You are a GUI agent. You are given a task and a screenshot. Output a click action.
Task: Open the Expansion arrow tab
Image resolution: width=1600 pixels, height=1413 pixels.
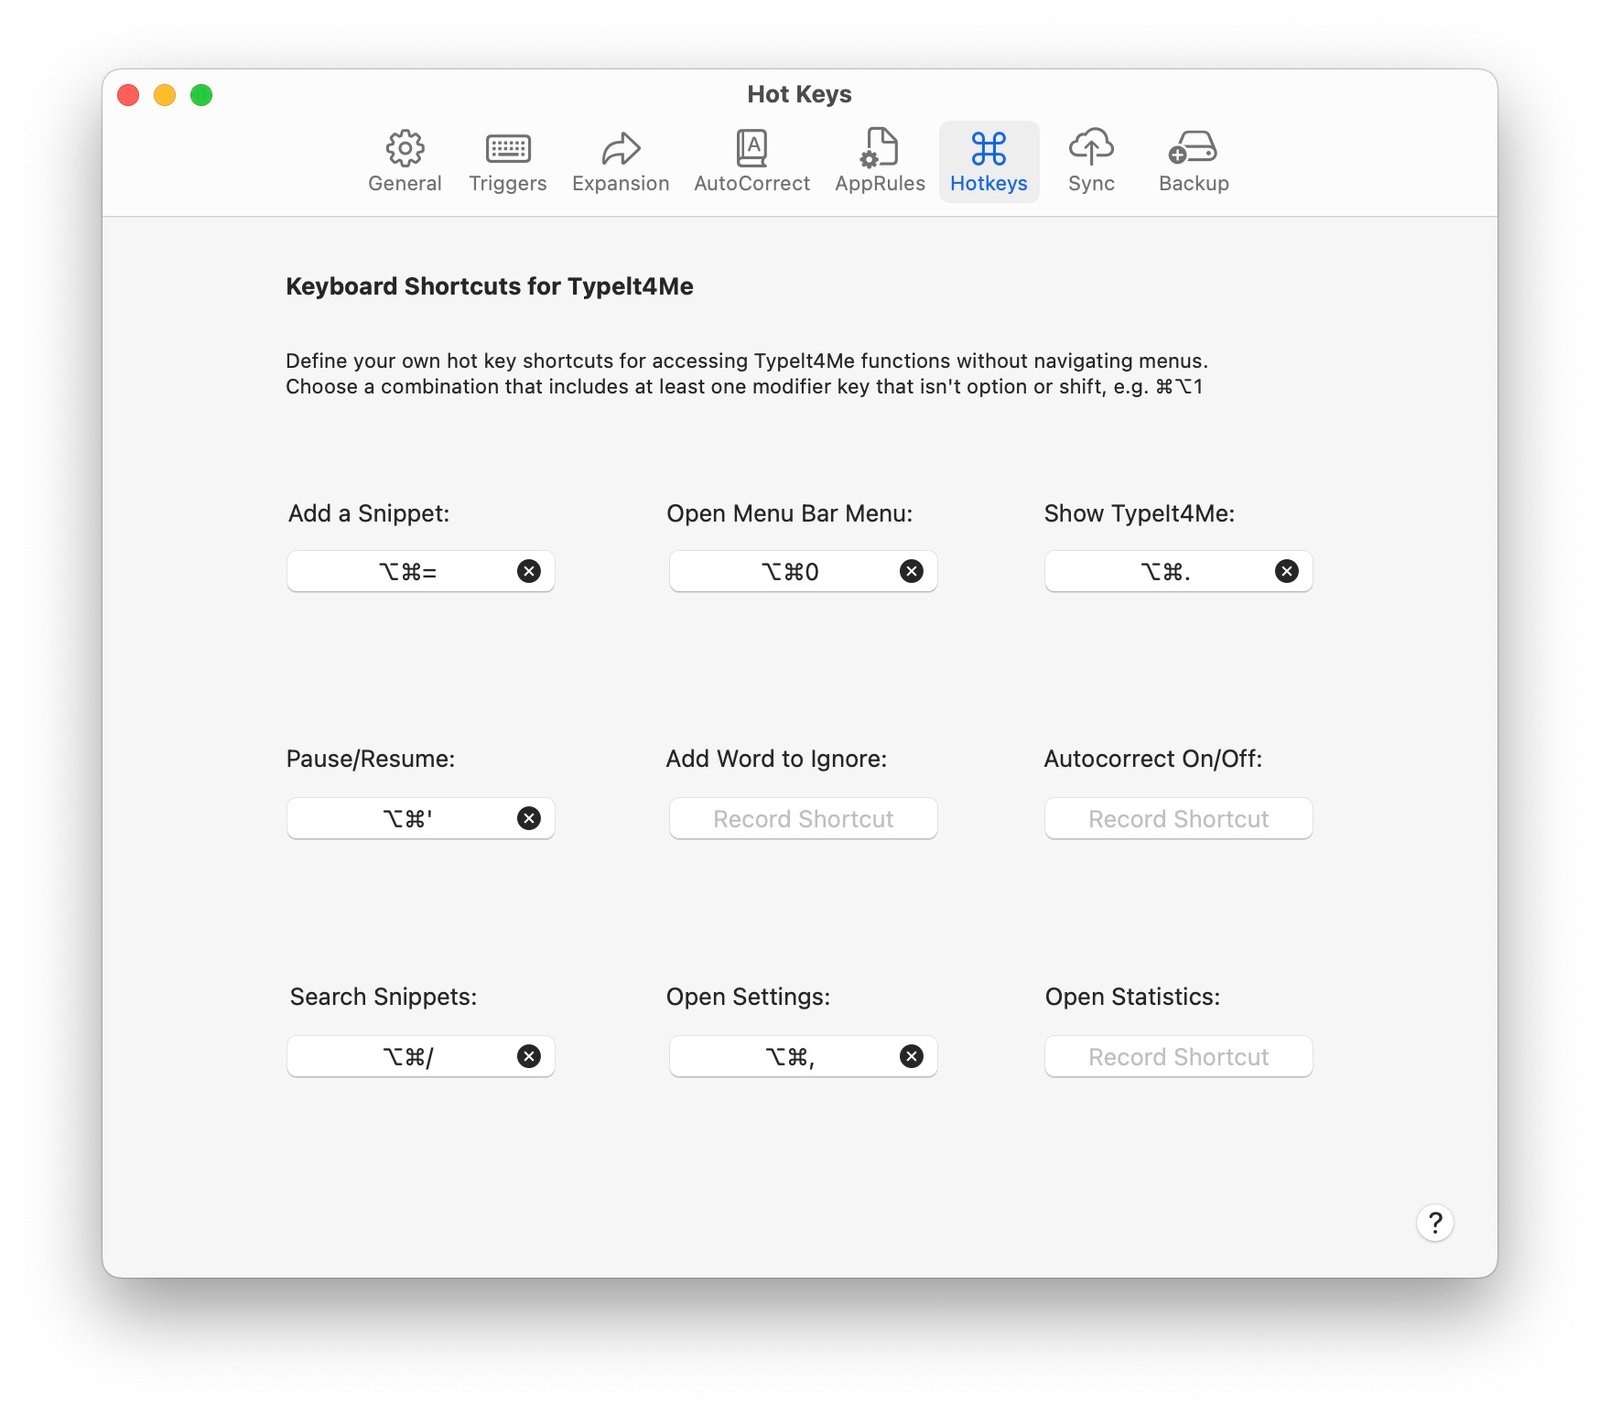coord(620,161)
